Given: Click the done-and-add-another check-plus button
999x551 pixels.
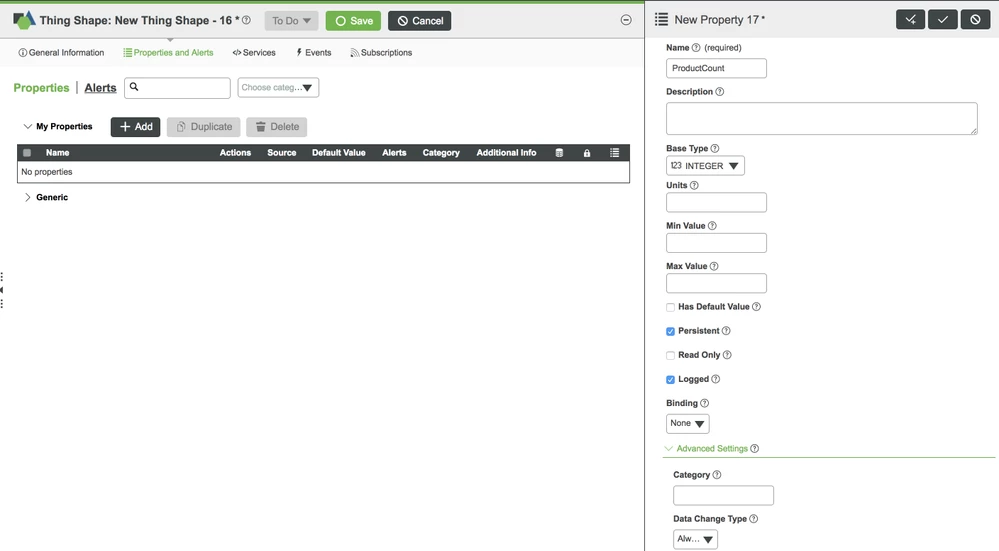Looking at the screenshot, I should point(910,20).
